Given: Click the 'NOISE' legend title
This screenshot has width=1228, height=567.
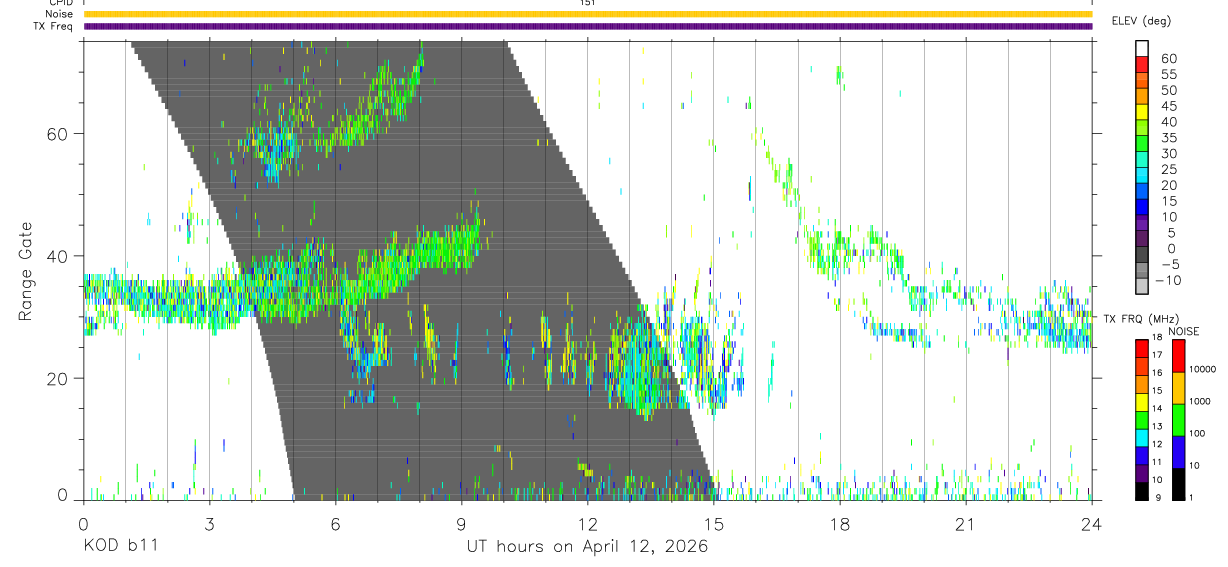Looking at the screenshot, I should point(1185,331).
